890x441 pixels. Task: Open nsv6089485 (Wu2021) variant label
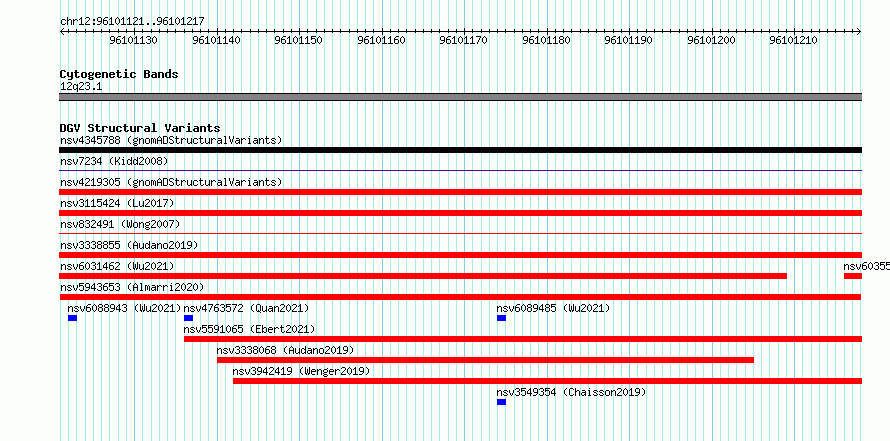point(553,308)
